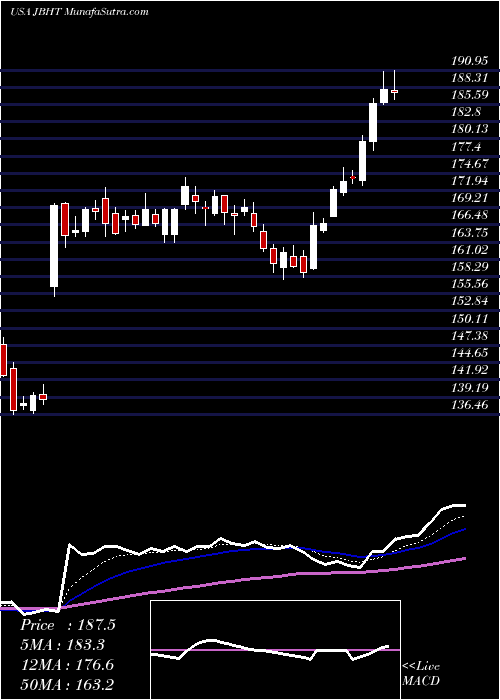The image size is (500, 700).
Task: Click the '12MA : 176.6' readout
Action: (67, 665)
